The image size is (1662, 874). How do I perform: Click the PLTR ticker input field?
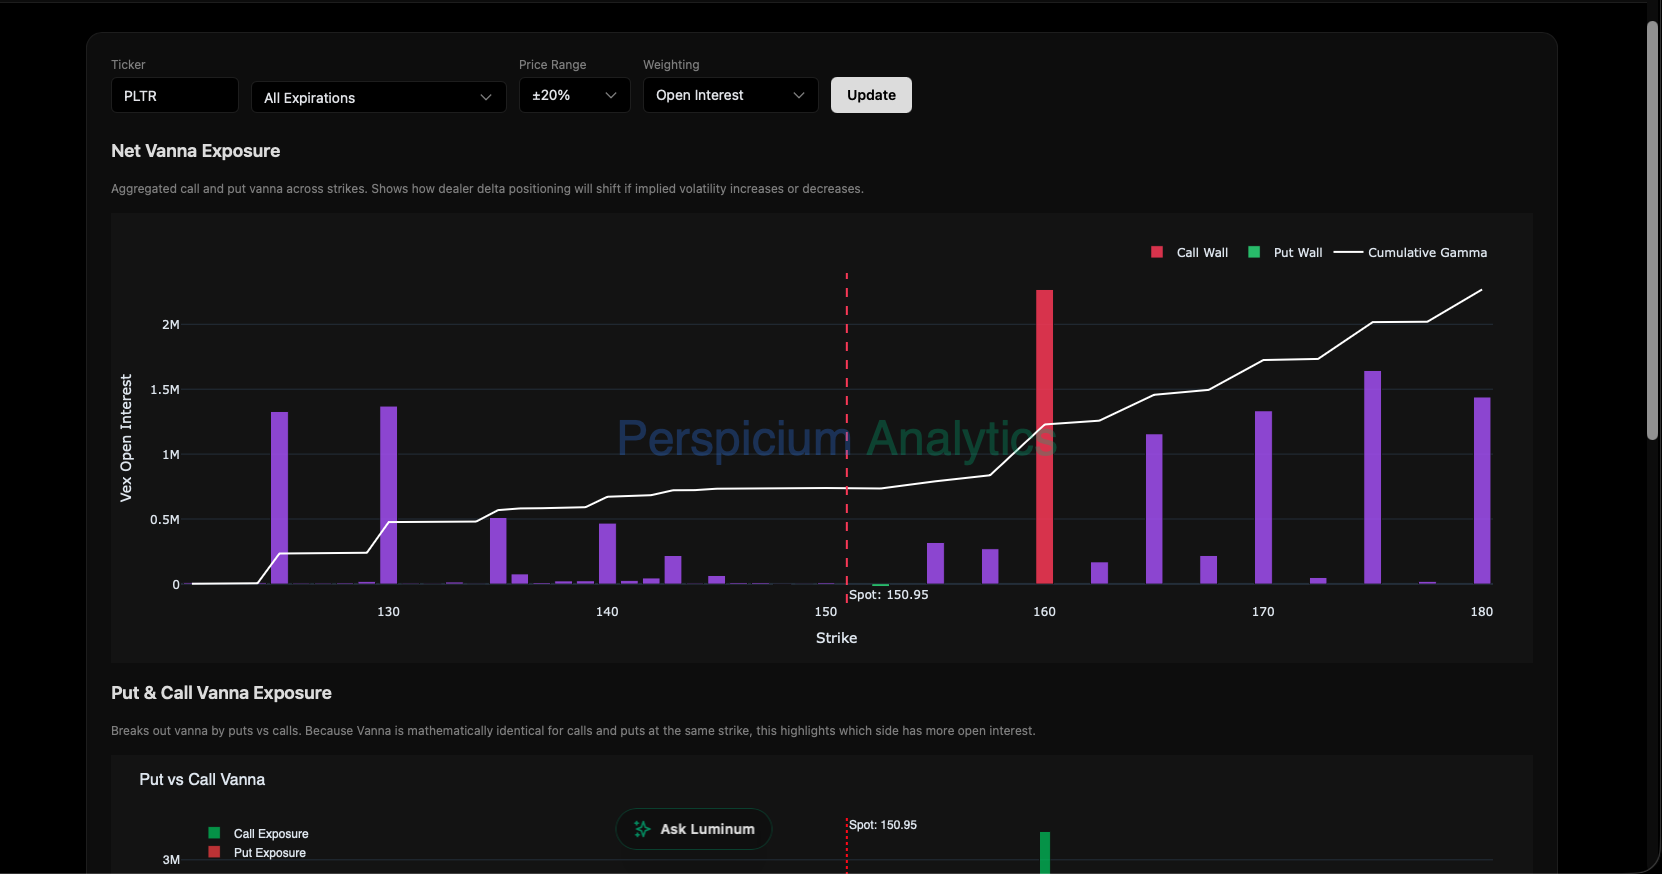[175, 96]
